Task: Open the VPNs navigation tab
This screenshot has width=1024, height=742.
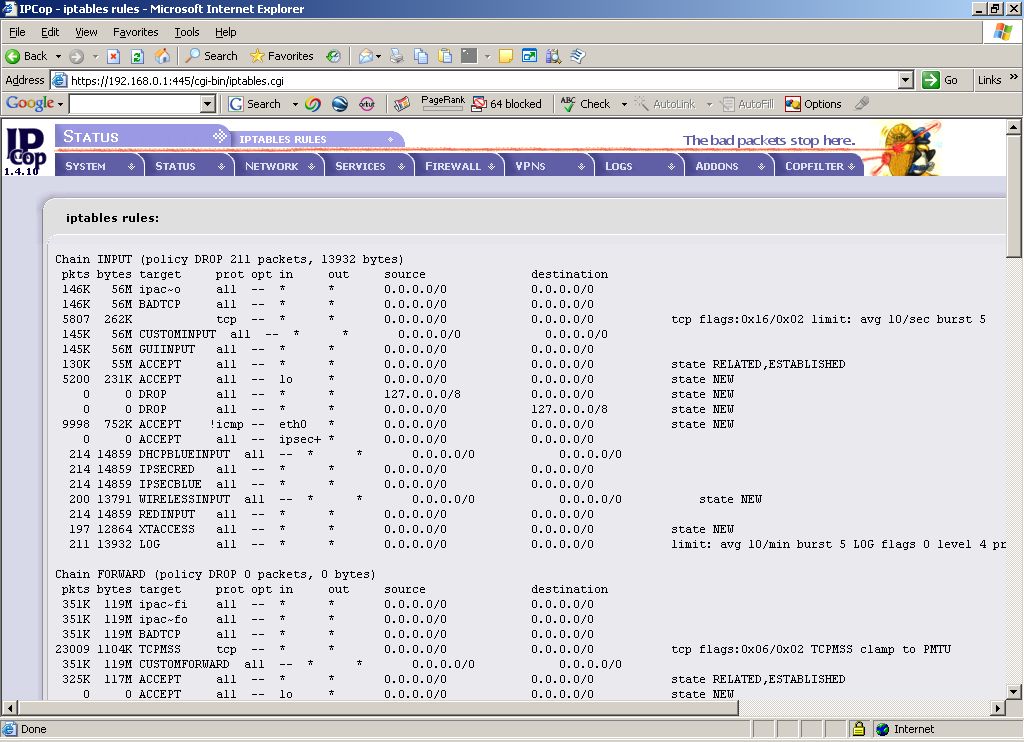Action: [550, 166]
